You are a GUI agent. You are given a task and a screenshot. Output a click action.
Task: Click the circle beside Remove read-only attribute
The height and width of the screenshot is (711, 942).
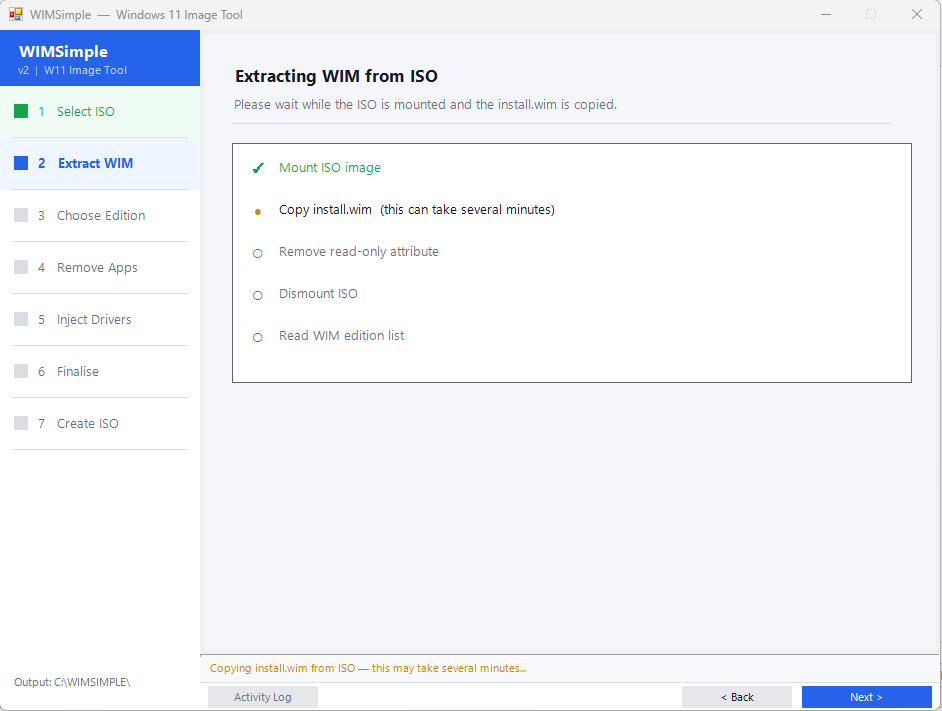(258, 253)
